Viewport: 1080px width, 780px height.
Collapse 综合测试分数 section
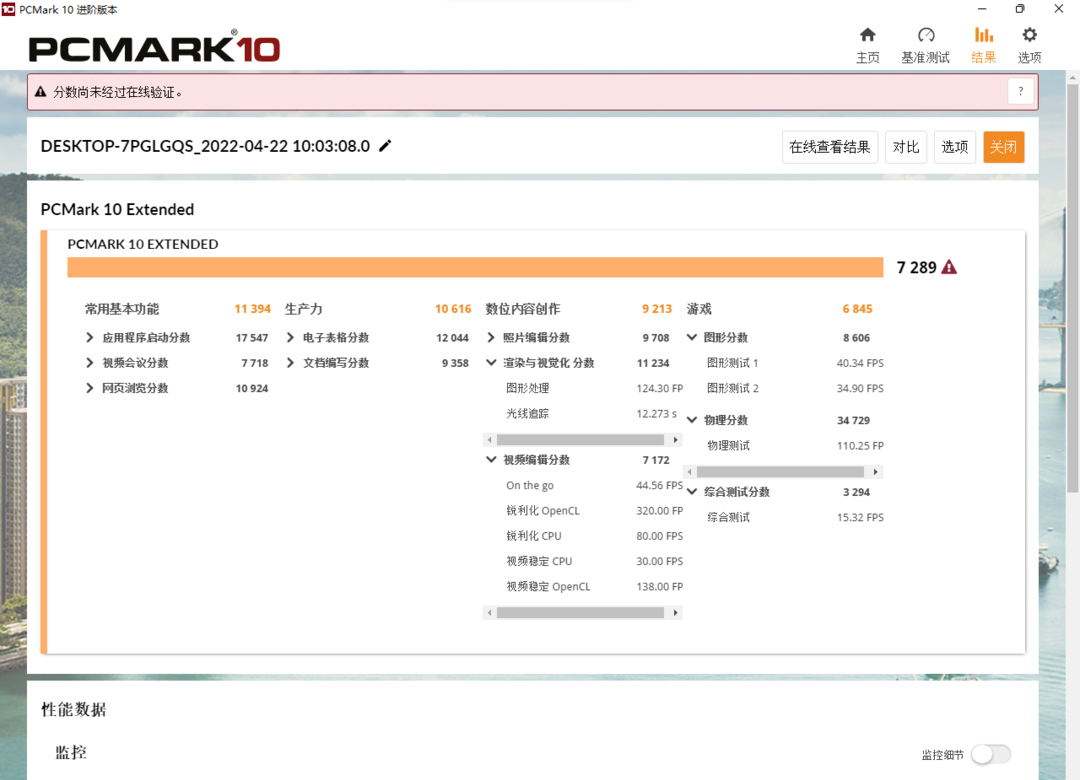pos(692,492)
